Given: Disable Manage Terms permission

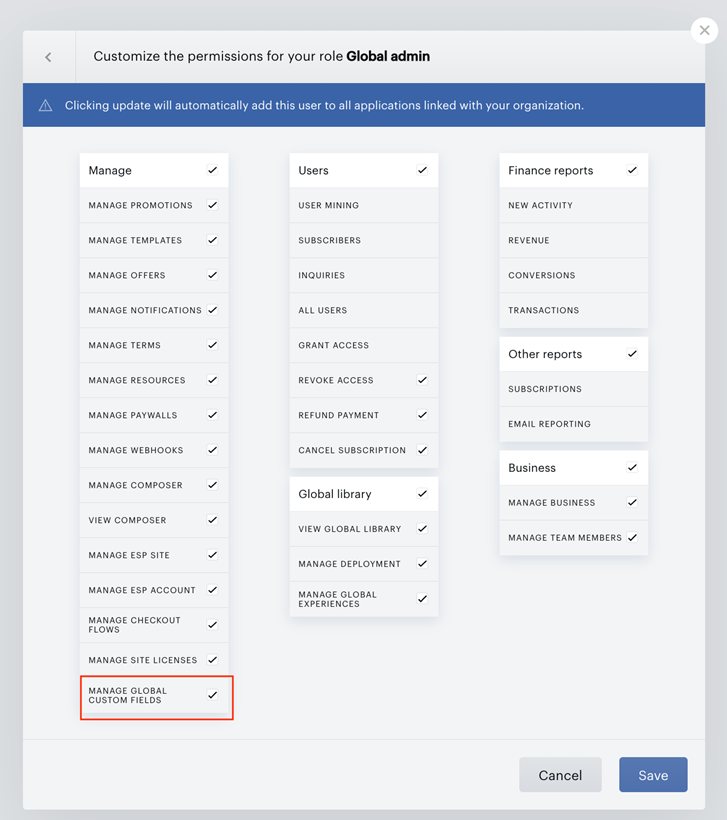Looking at the screenshot, I should tap(212, 345).
